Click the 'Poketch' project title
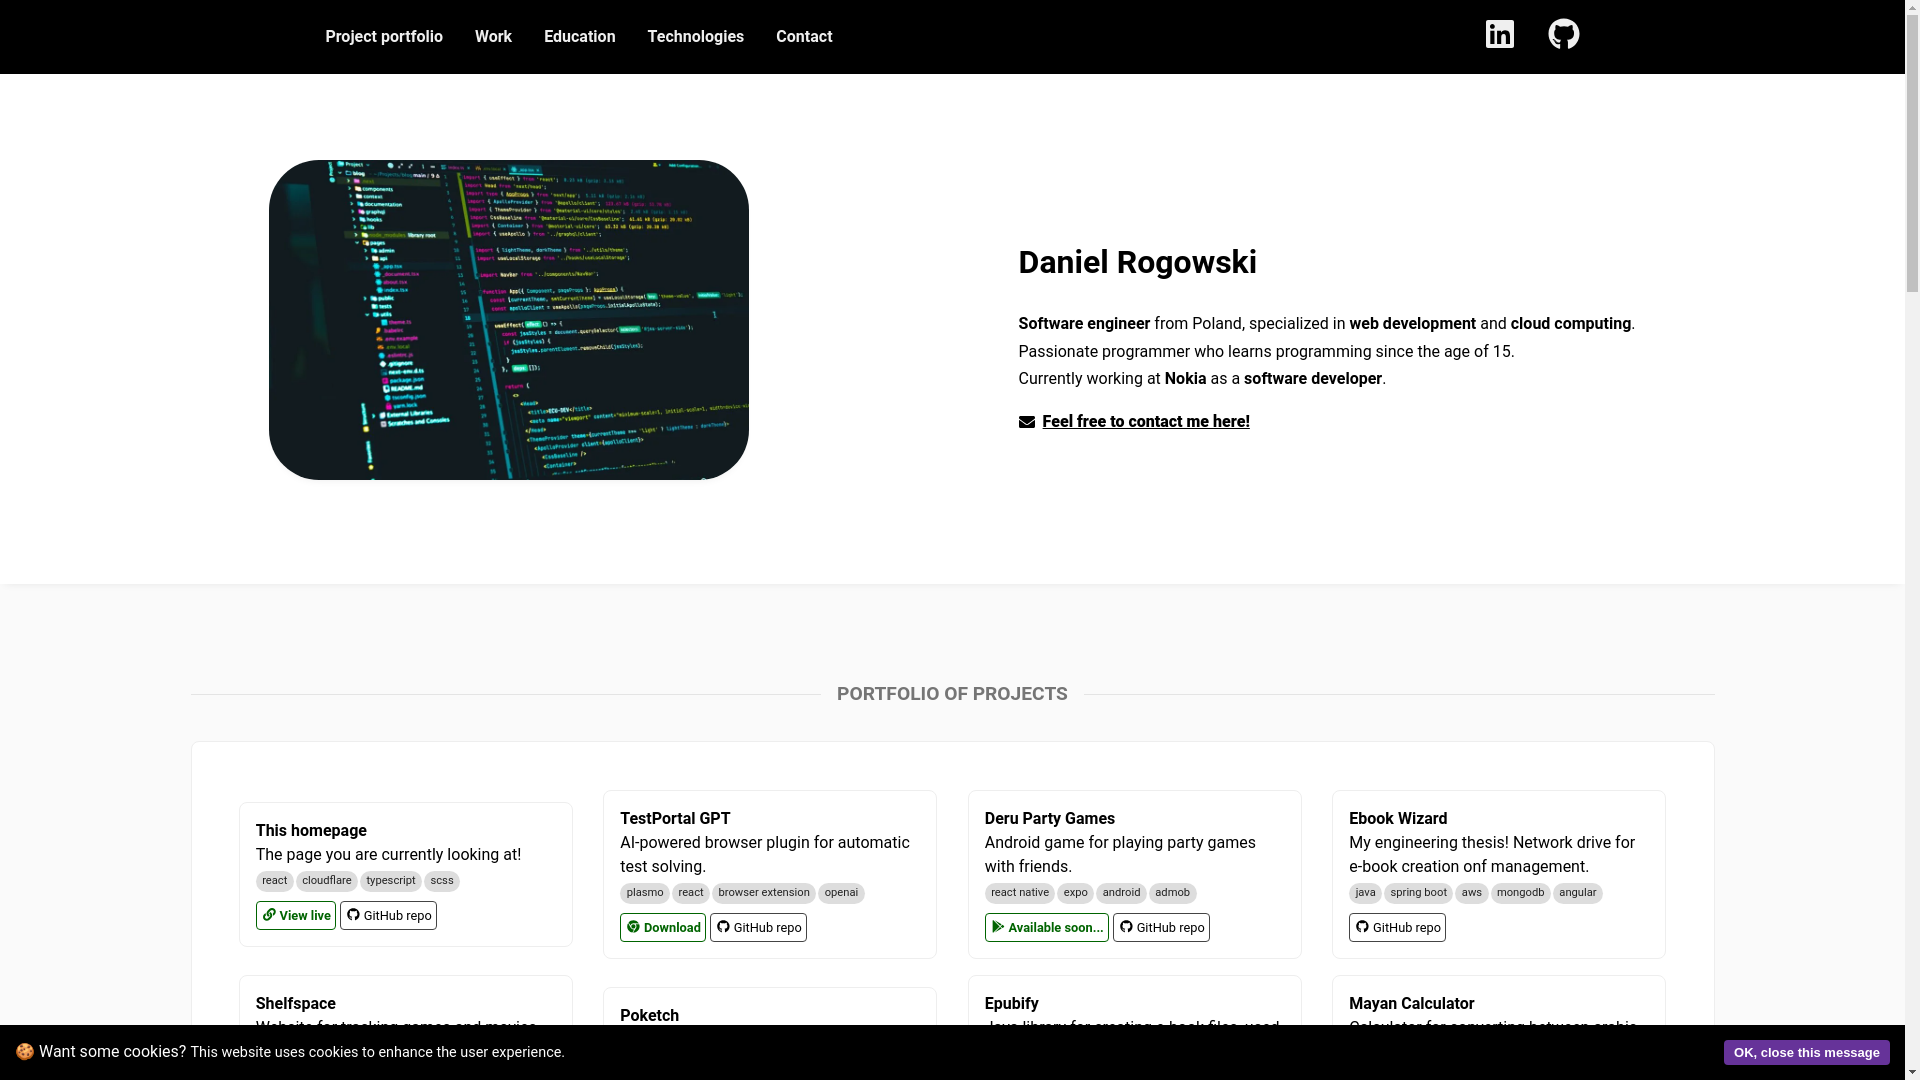Viewport: 1920px width, 1080px height. (x=649, y=1016)
